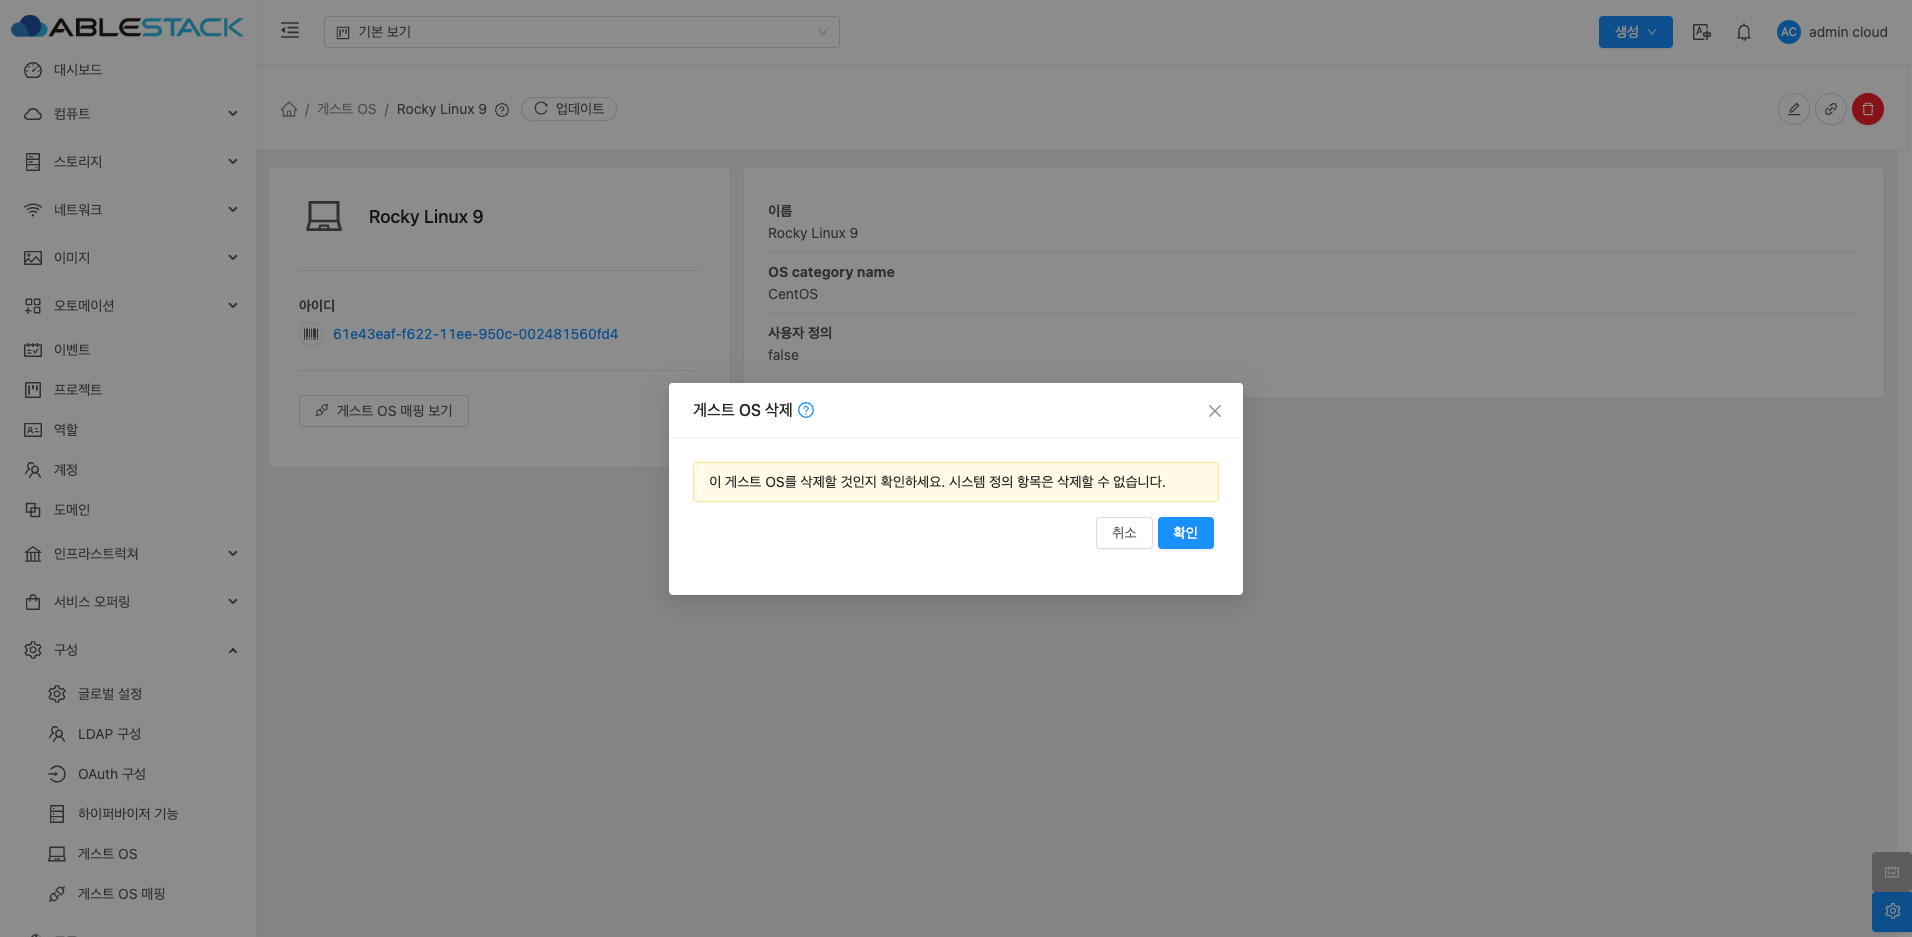
Task: Click the edit pencil icon button
Action: 1794,109
